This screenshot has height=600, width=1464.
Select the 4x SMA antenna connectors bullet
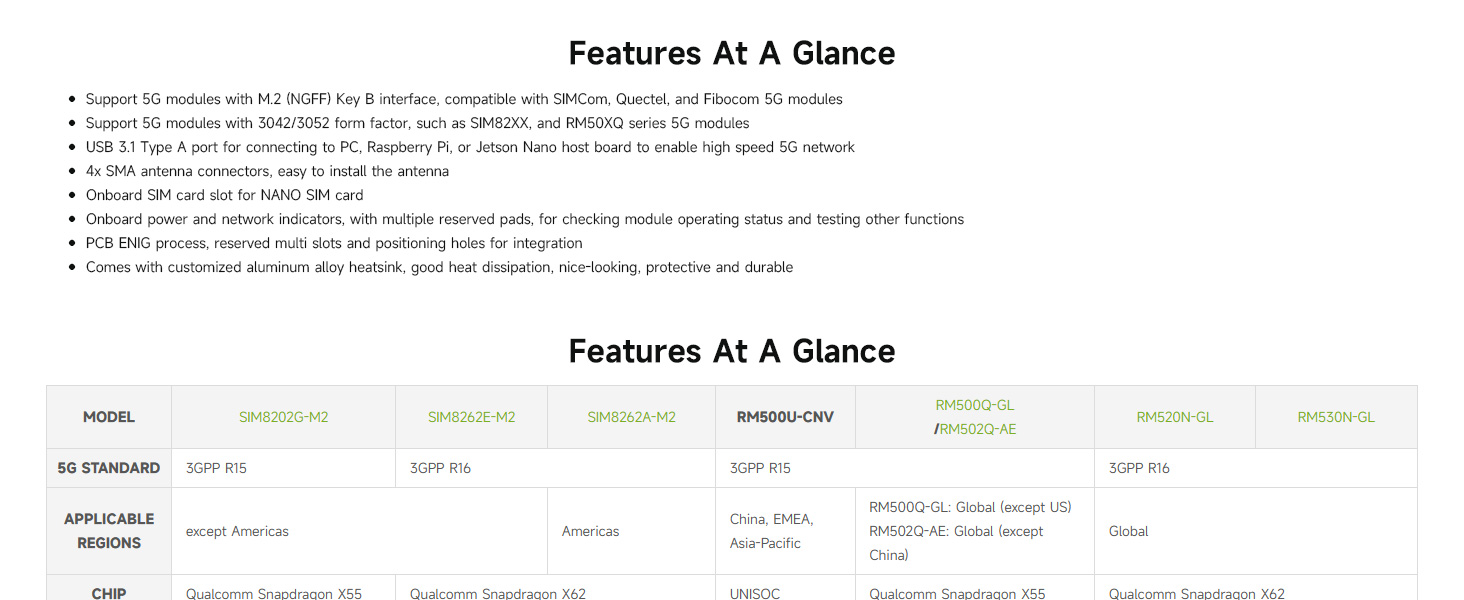267,171
